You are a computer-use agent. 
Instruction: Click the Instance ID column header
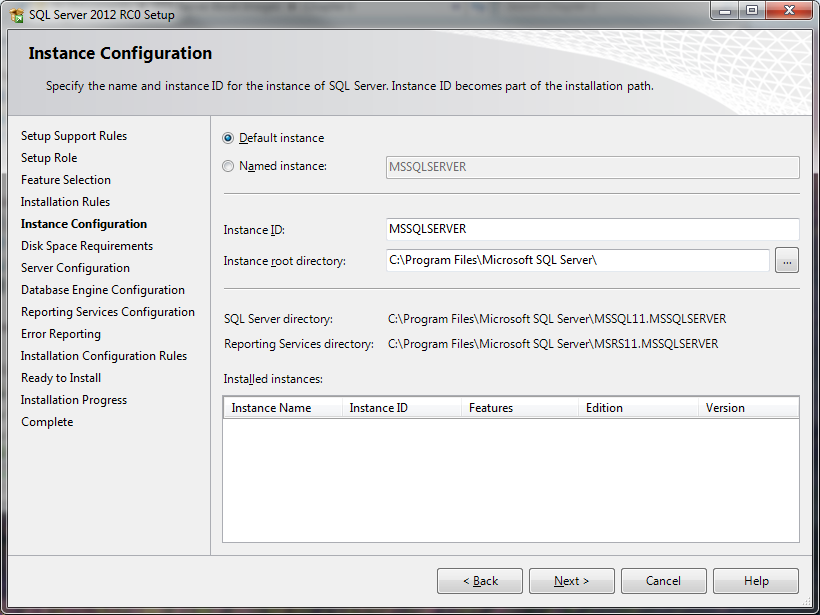402,408
